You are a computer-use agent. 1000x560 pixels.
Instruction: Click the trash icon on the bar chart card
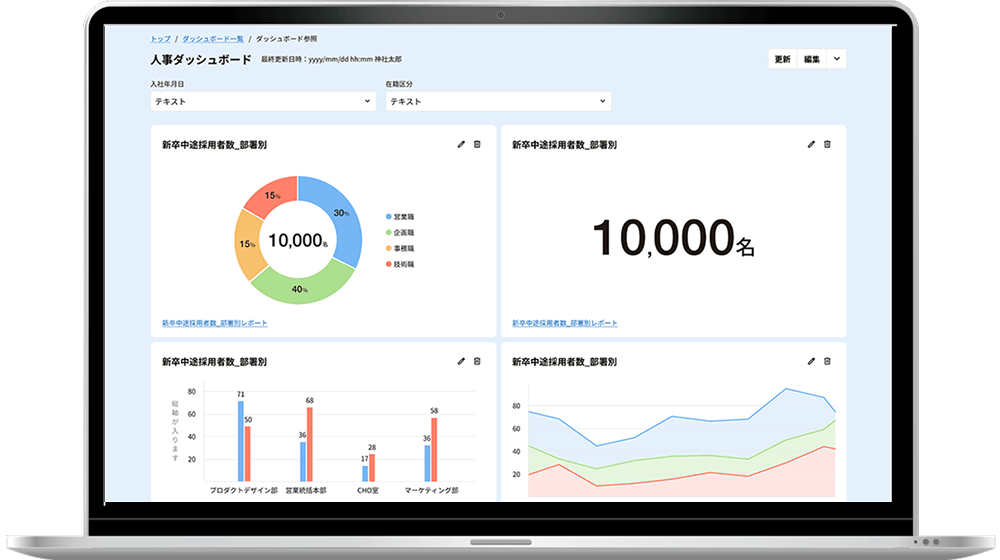coord(477,361)
